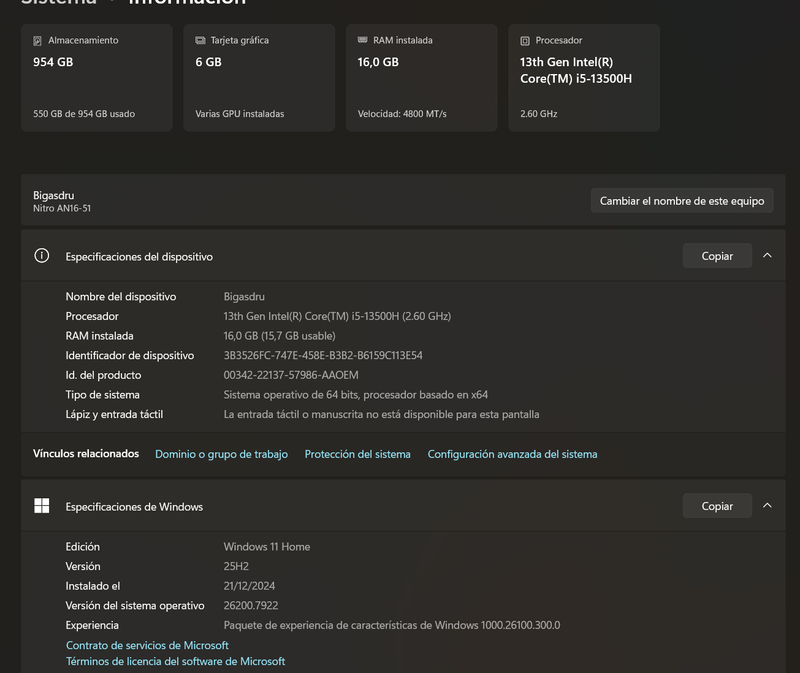800x673 pixels.
Task: Select the Tipo de sistema 64 bits value
Action: click(x=356, y=395)
